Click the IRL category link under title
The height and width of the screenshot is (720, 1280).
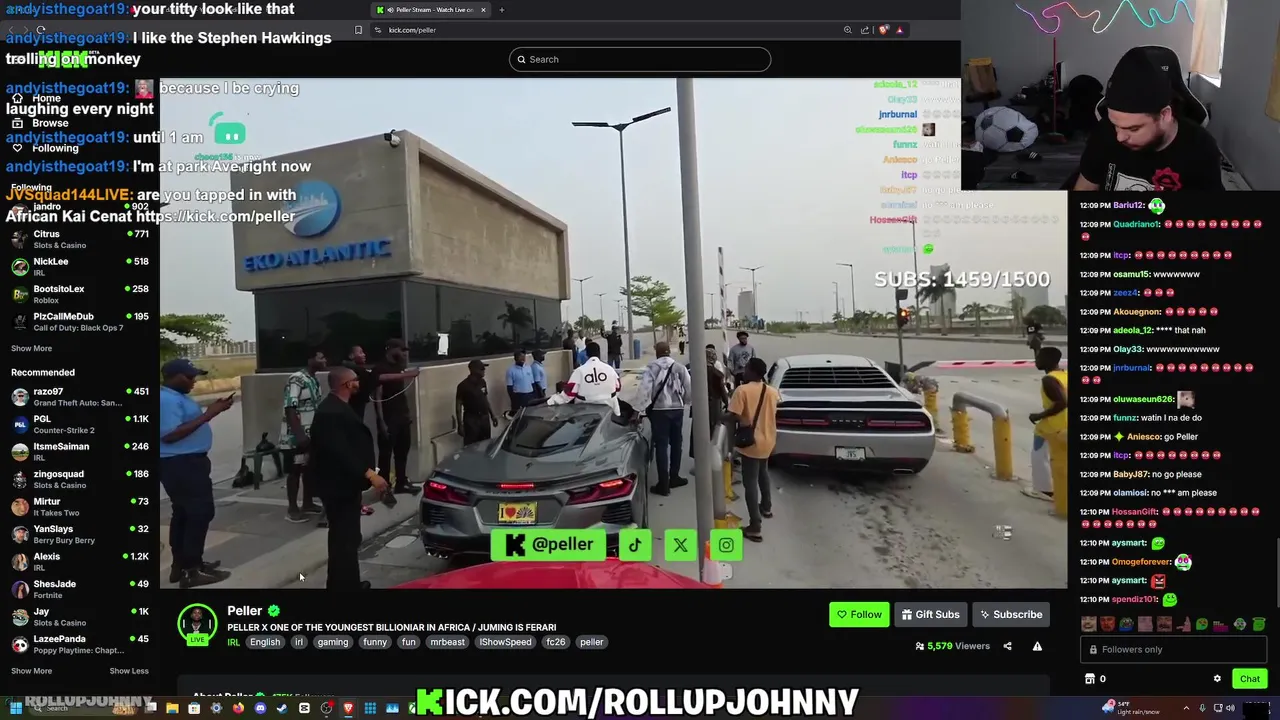233,642
